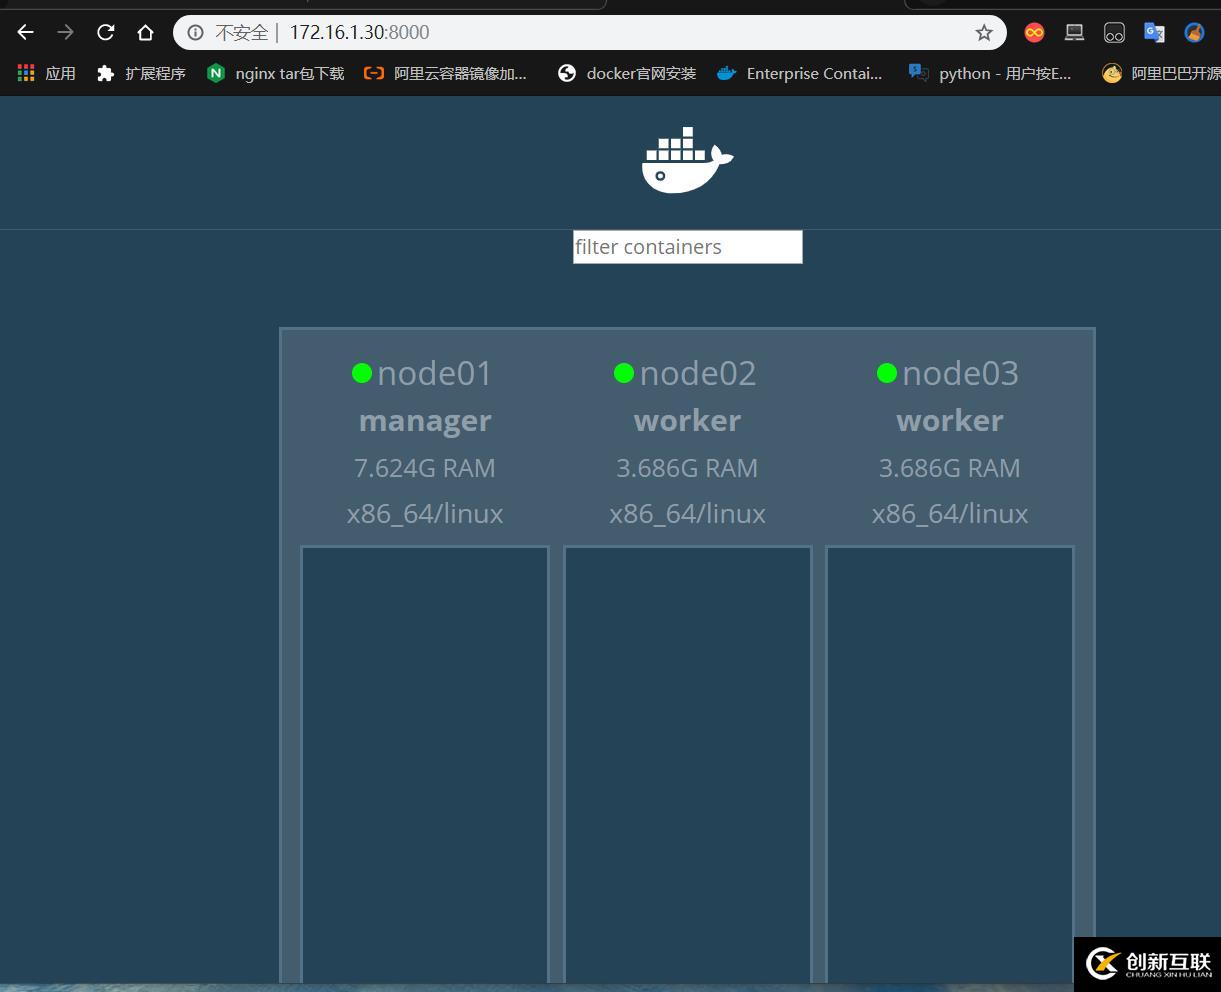The image size is (1221, 992).
Task: Open the Enterprise Contai... bookmark
Action: coord(800,73)
